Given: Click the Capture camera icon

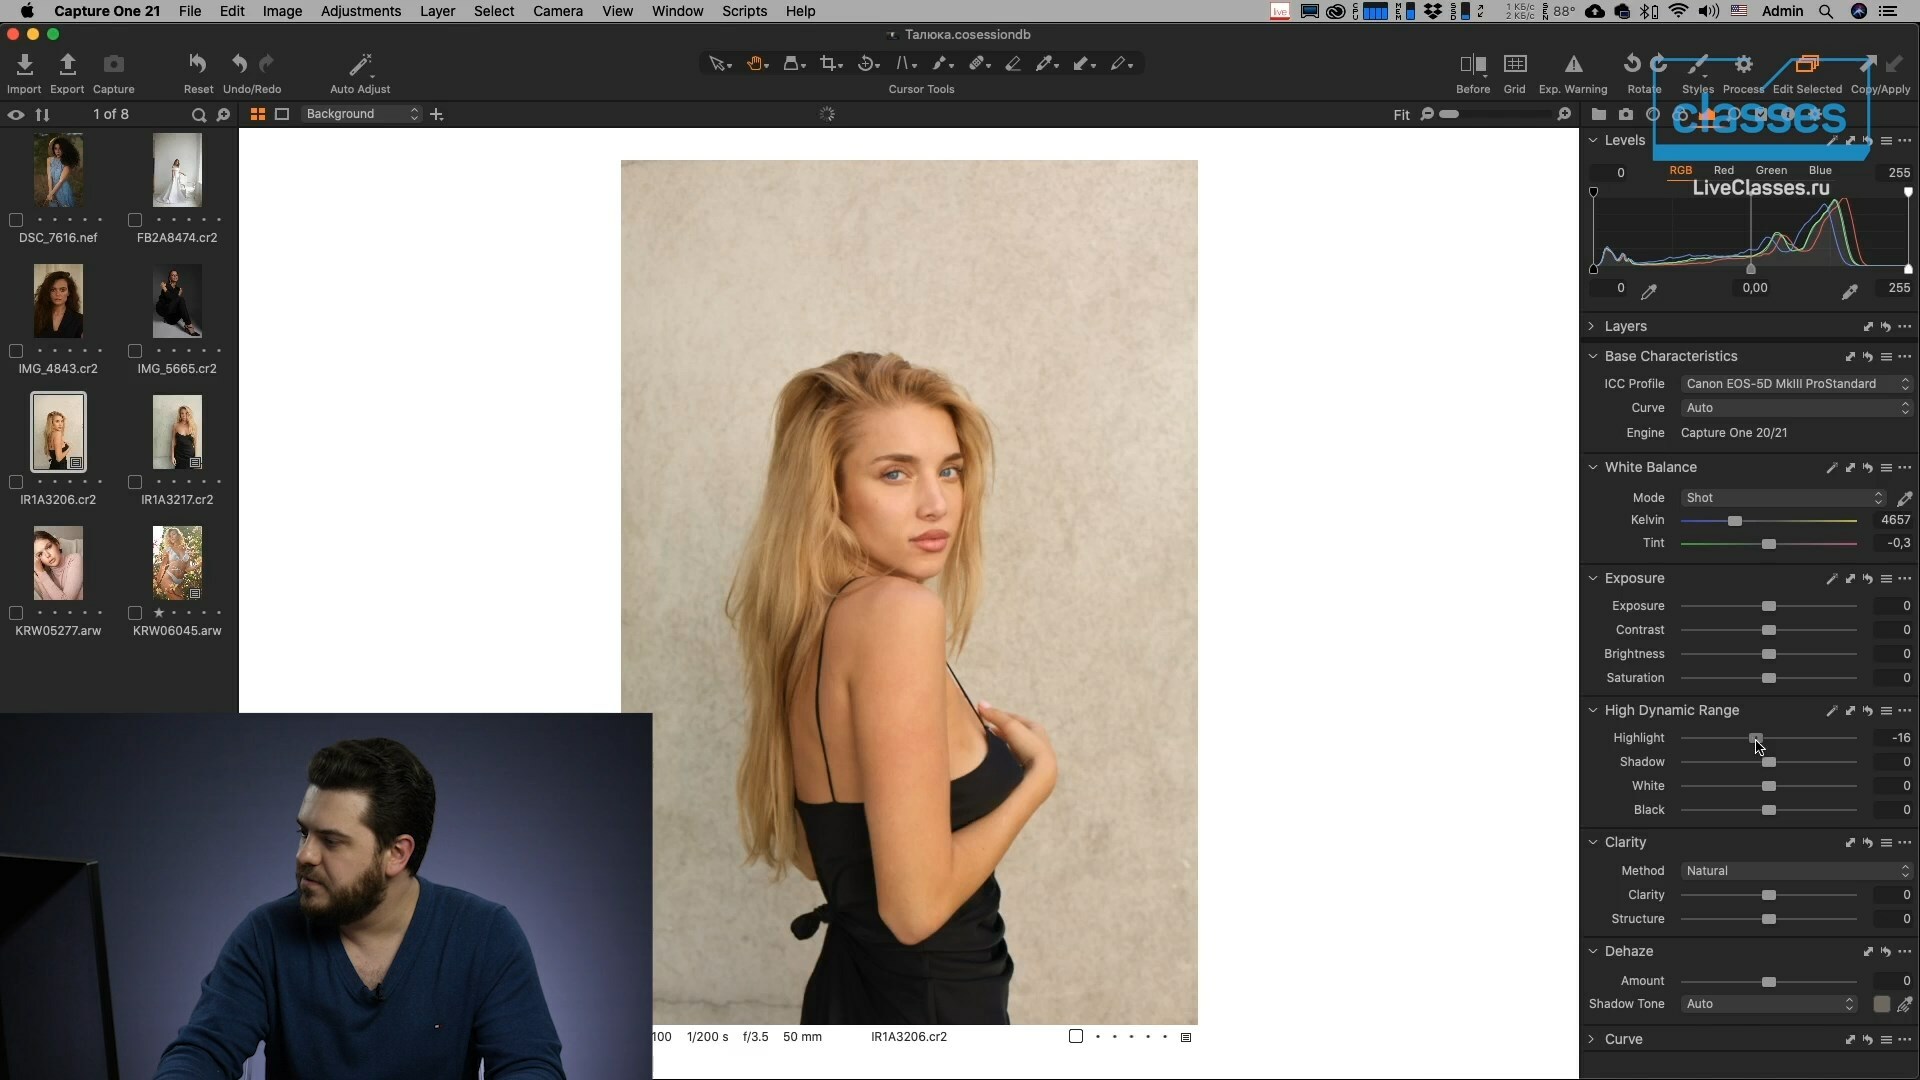Looking at the screenshot, I should (x=114, y=65).
